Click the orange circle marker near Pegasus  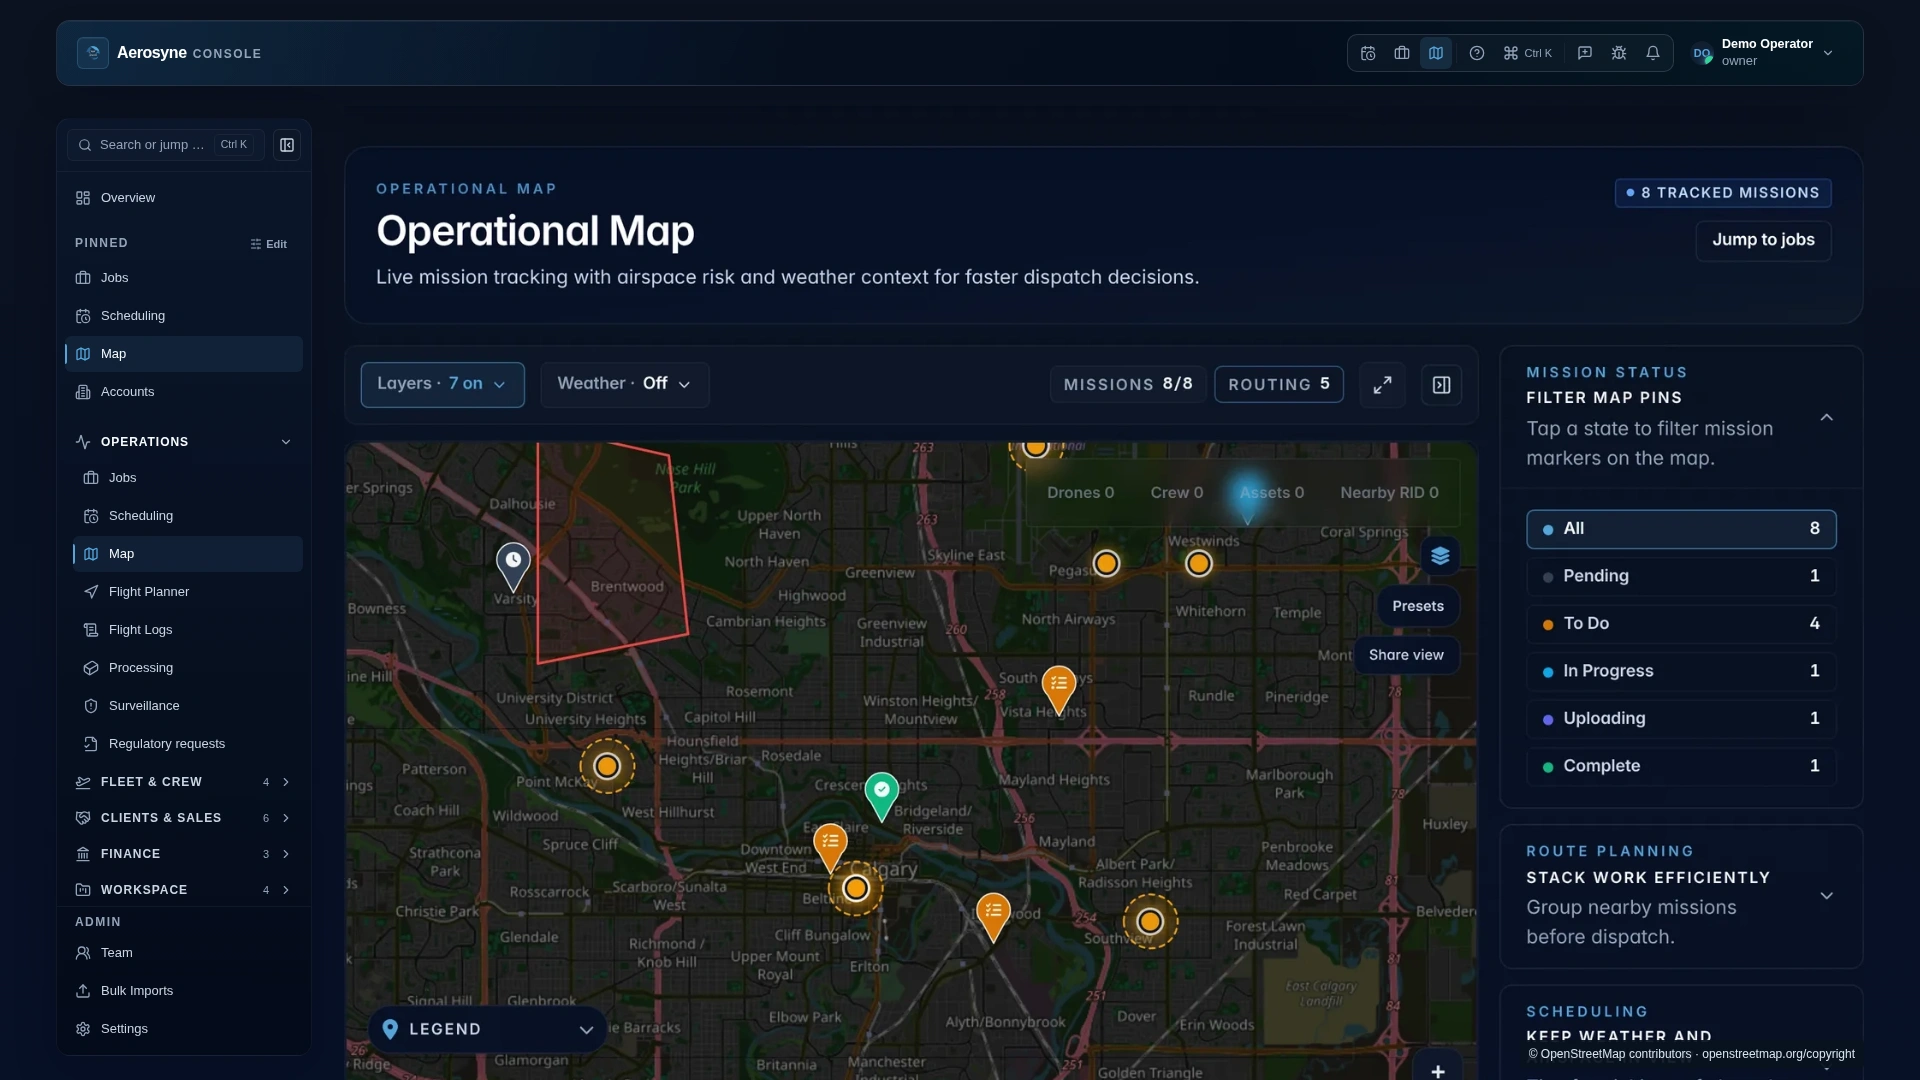pos(1106,564)
